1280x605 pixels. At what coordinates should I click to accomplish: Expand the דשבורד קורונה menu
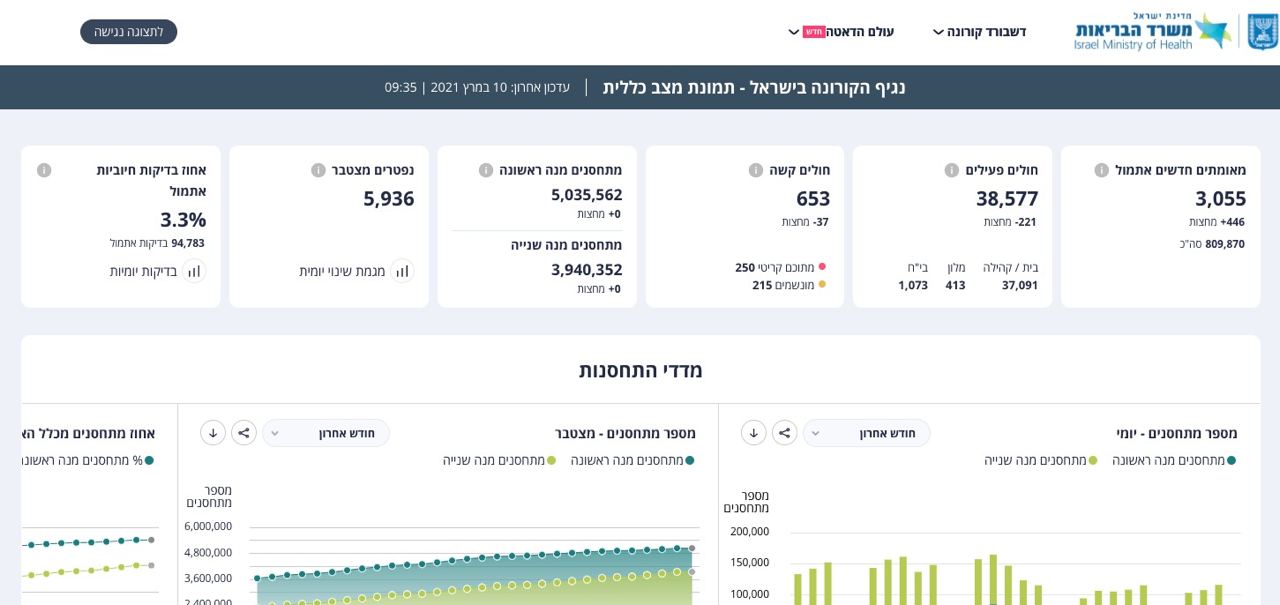979,32
